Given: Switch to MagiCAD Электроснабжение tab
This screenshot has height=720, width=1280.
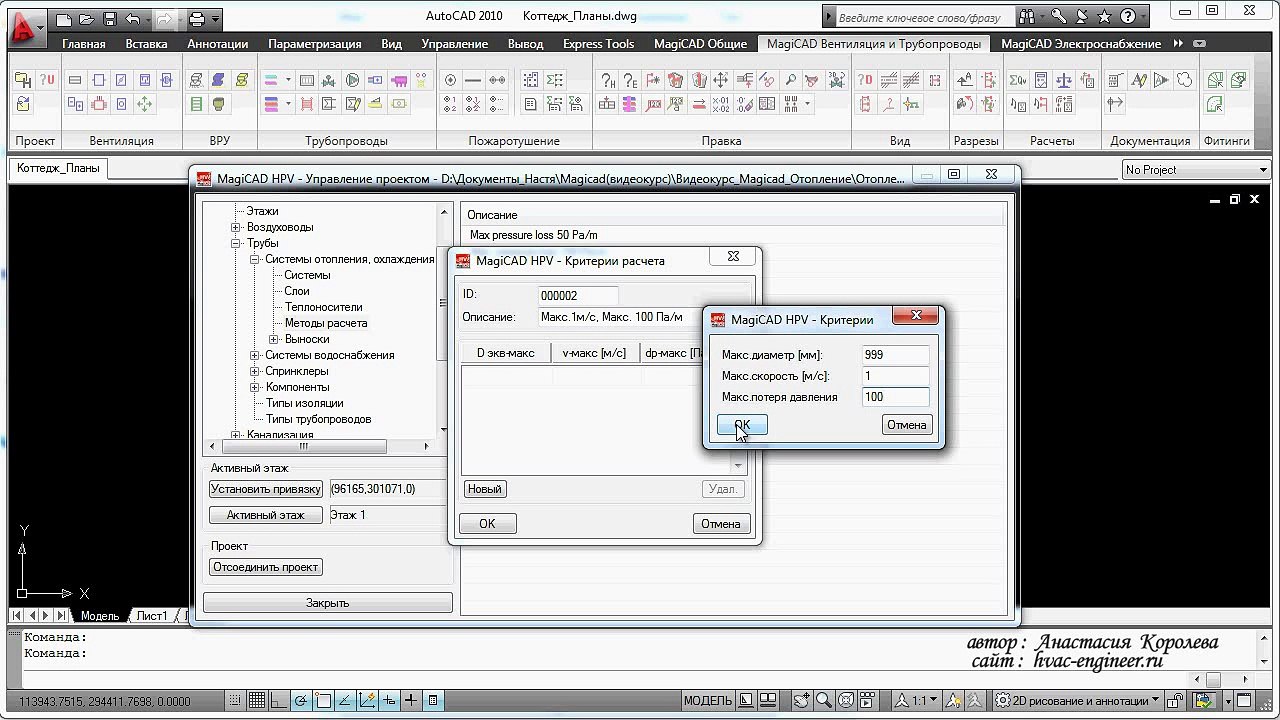Looking at the screenshot, I should pos(1081,44).
